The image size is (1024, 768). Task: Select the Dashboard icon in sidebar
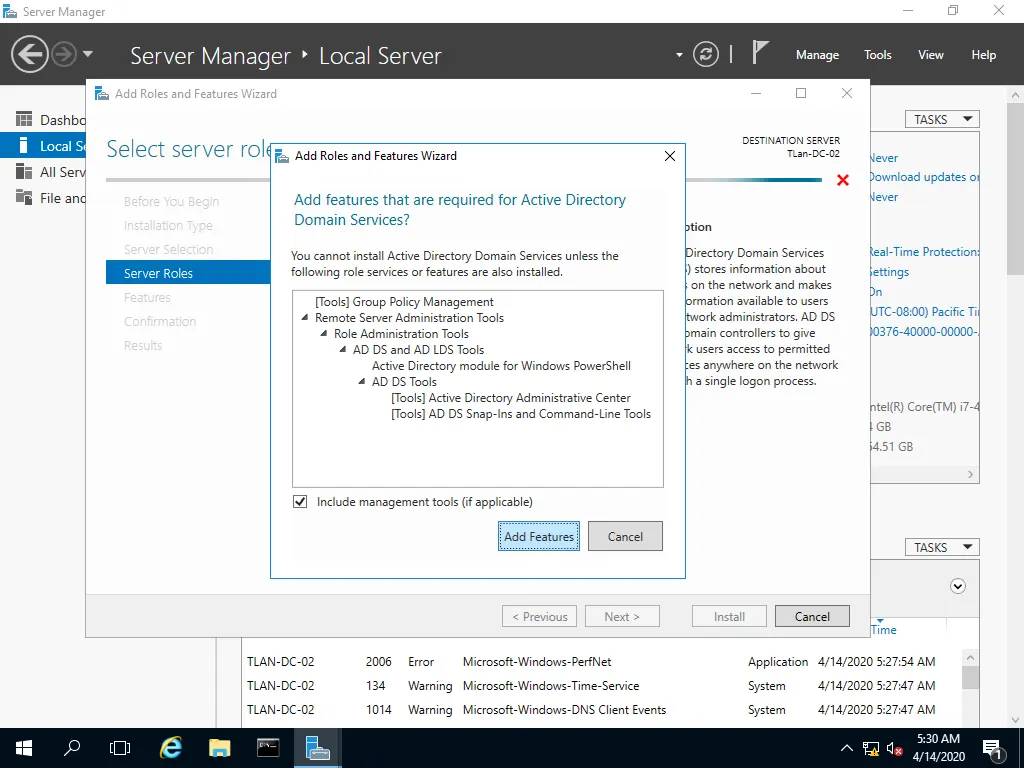click(24, 120)
